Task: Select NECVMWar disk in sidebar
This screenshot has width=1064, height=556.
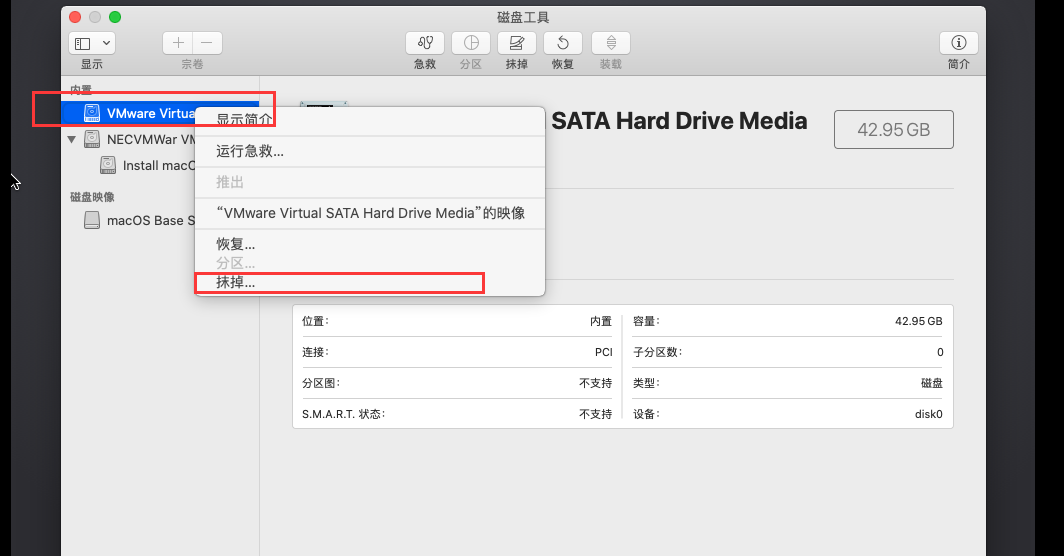Action: 151,139
